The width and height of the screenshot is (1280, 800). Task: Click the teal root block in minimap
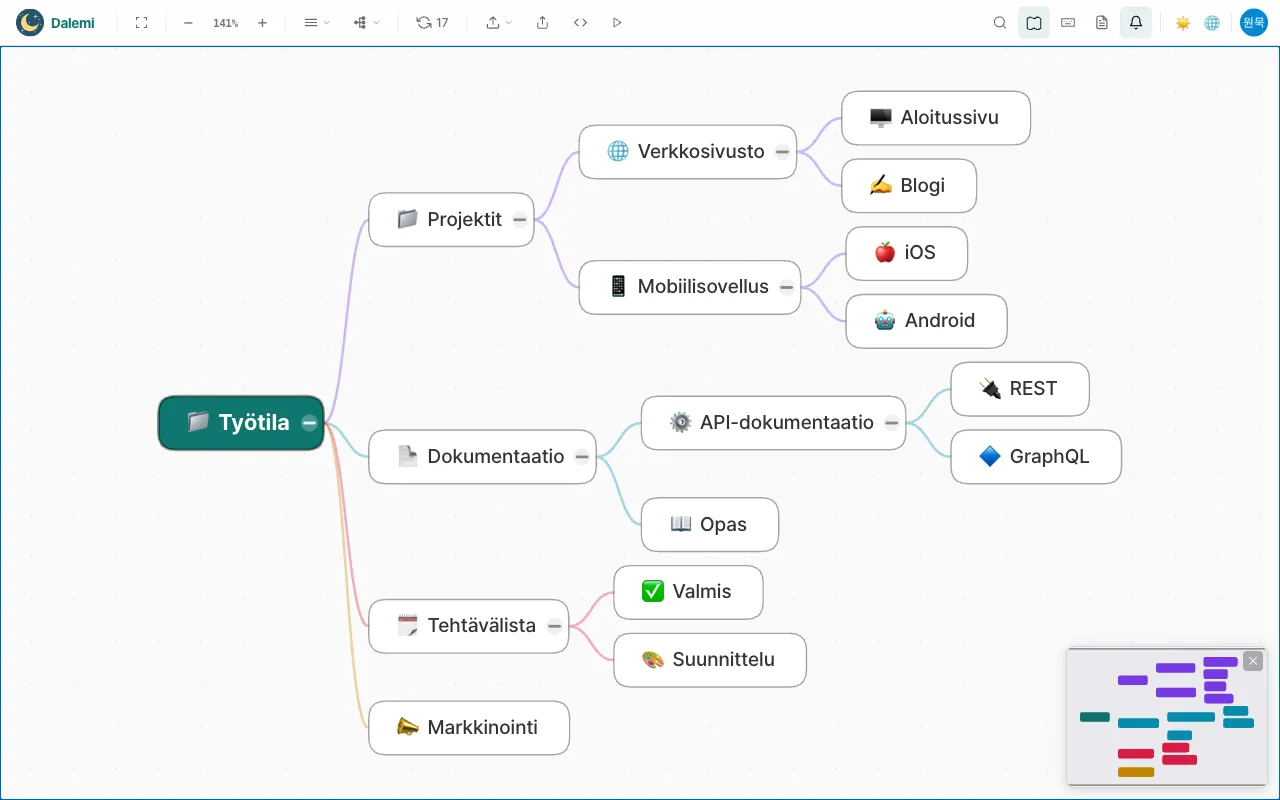tap(1095, 717)
